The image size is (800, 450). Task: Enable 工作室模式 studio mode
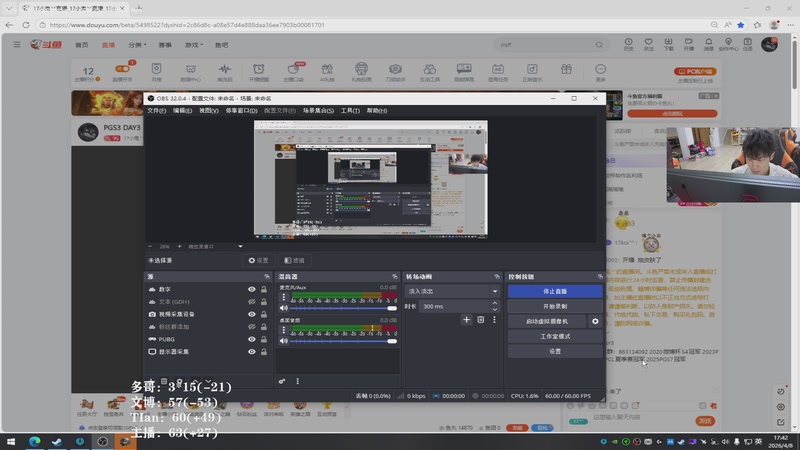point(555,337)
